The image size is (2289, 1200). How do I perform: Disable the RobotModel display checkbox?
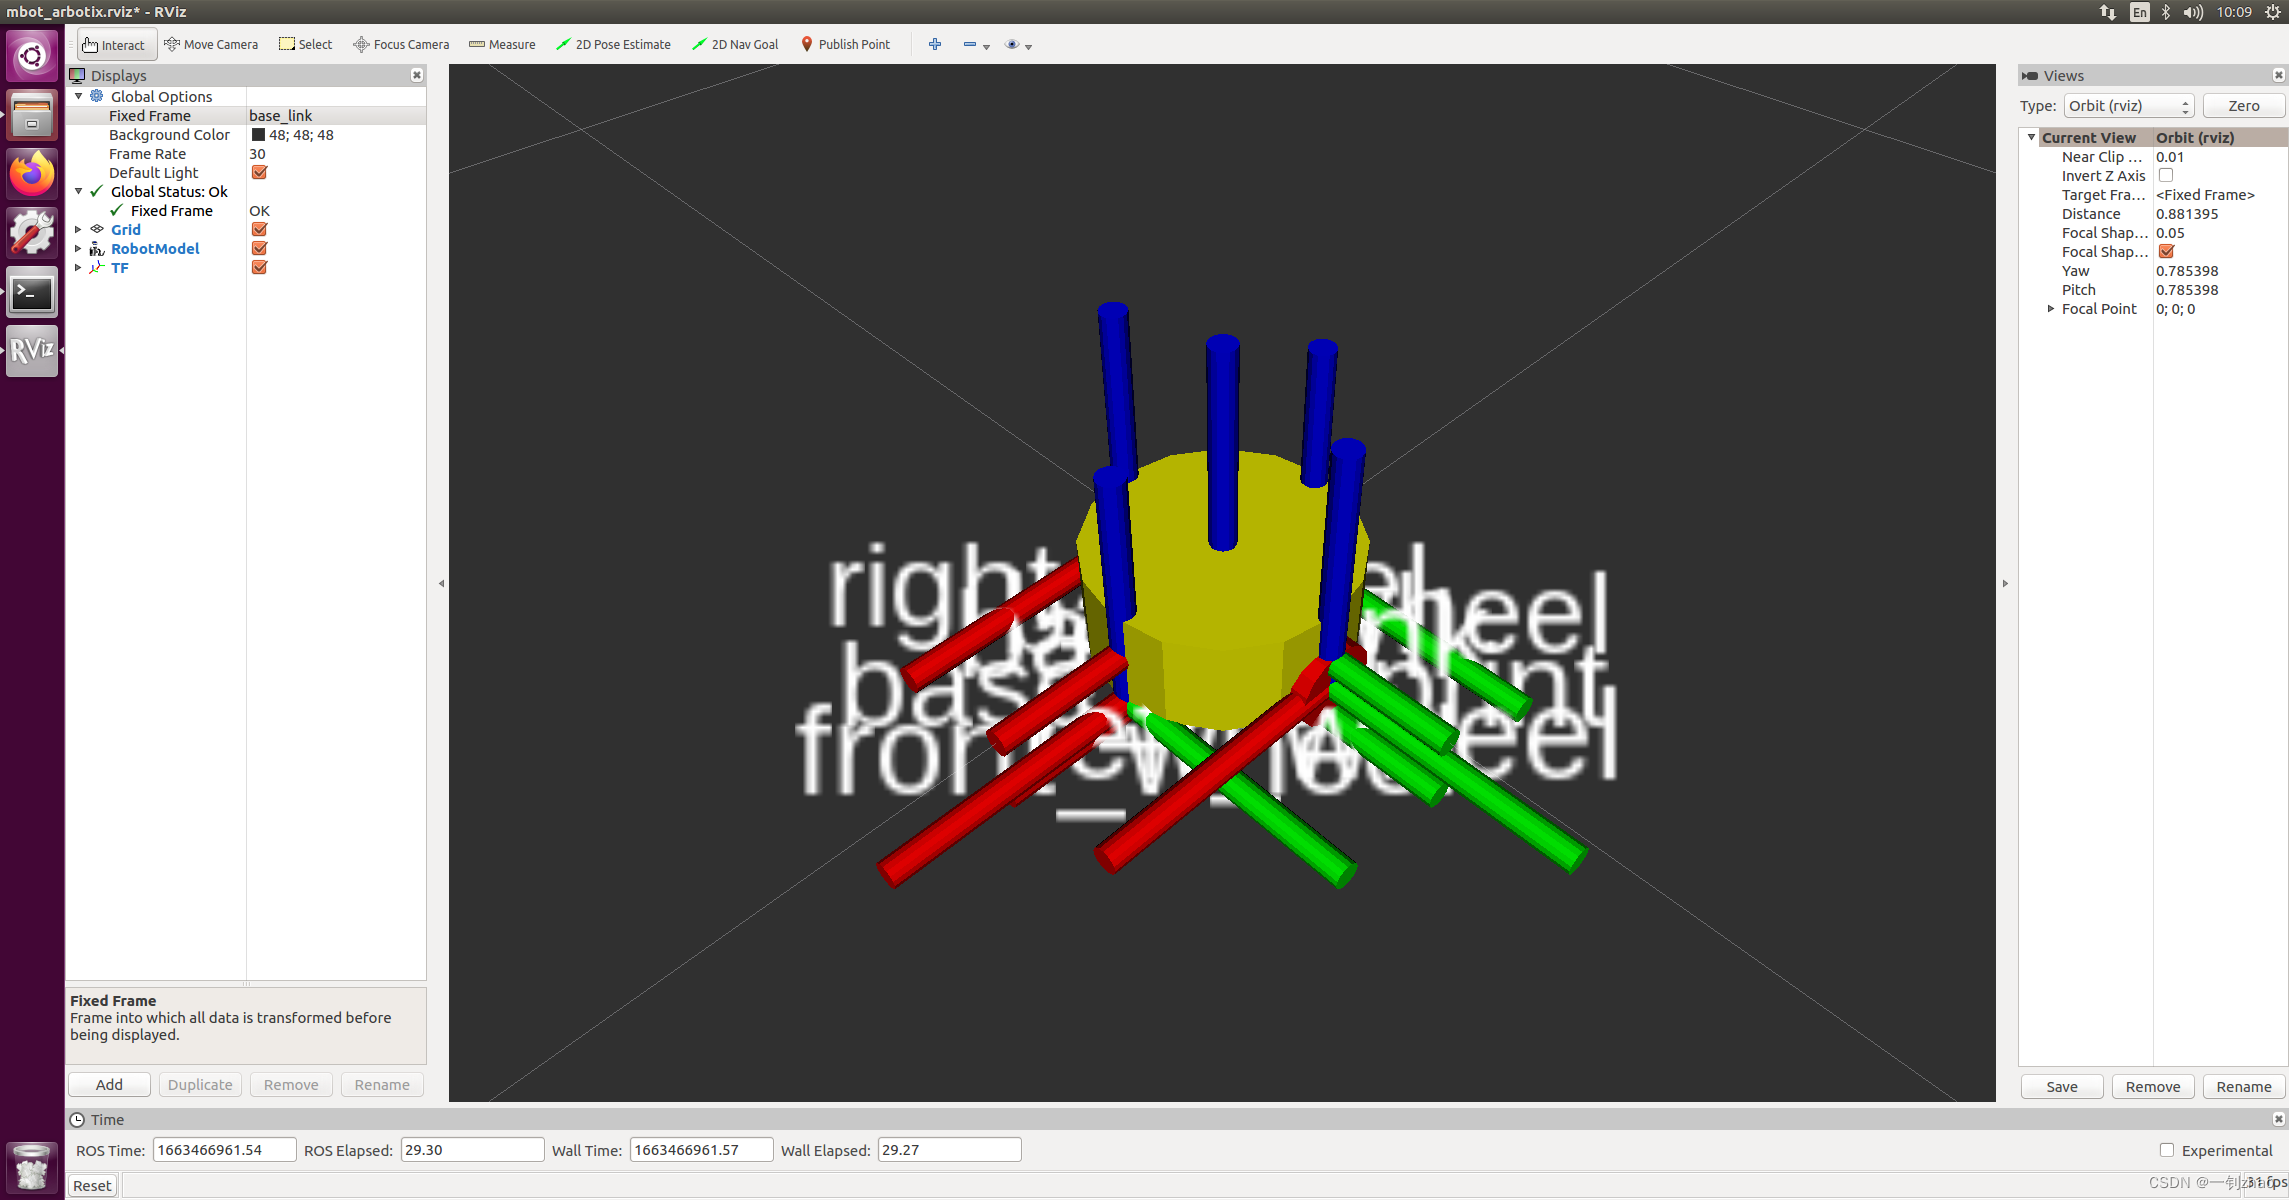(259, 248)
